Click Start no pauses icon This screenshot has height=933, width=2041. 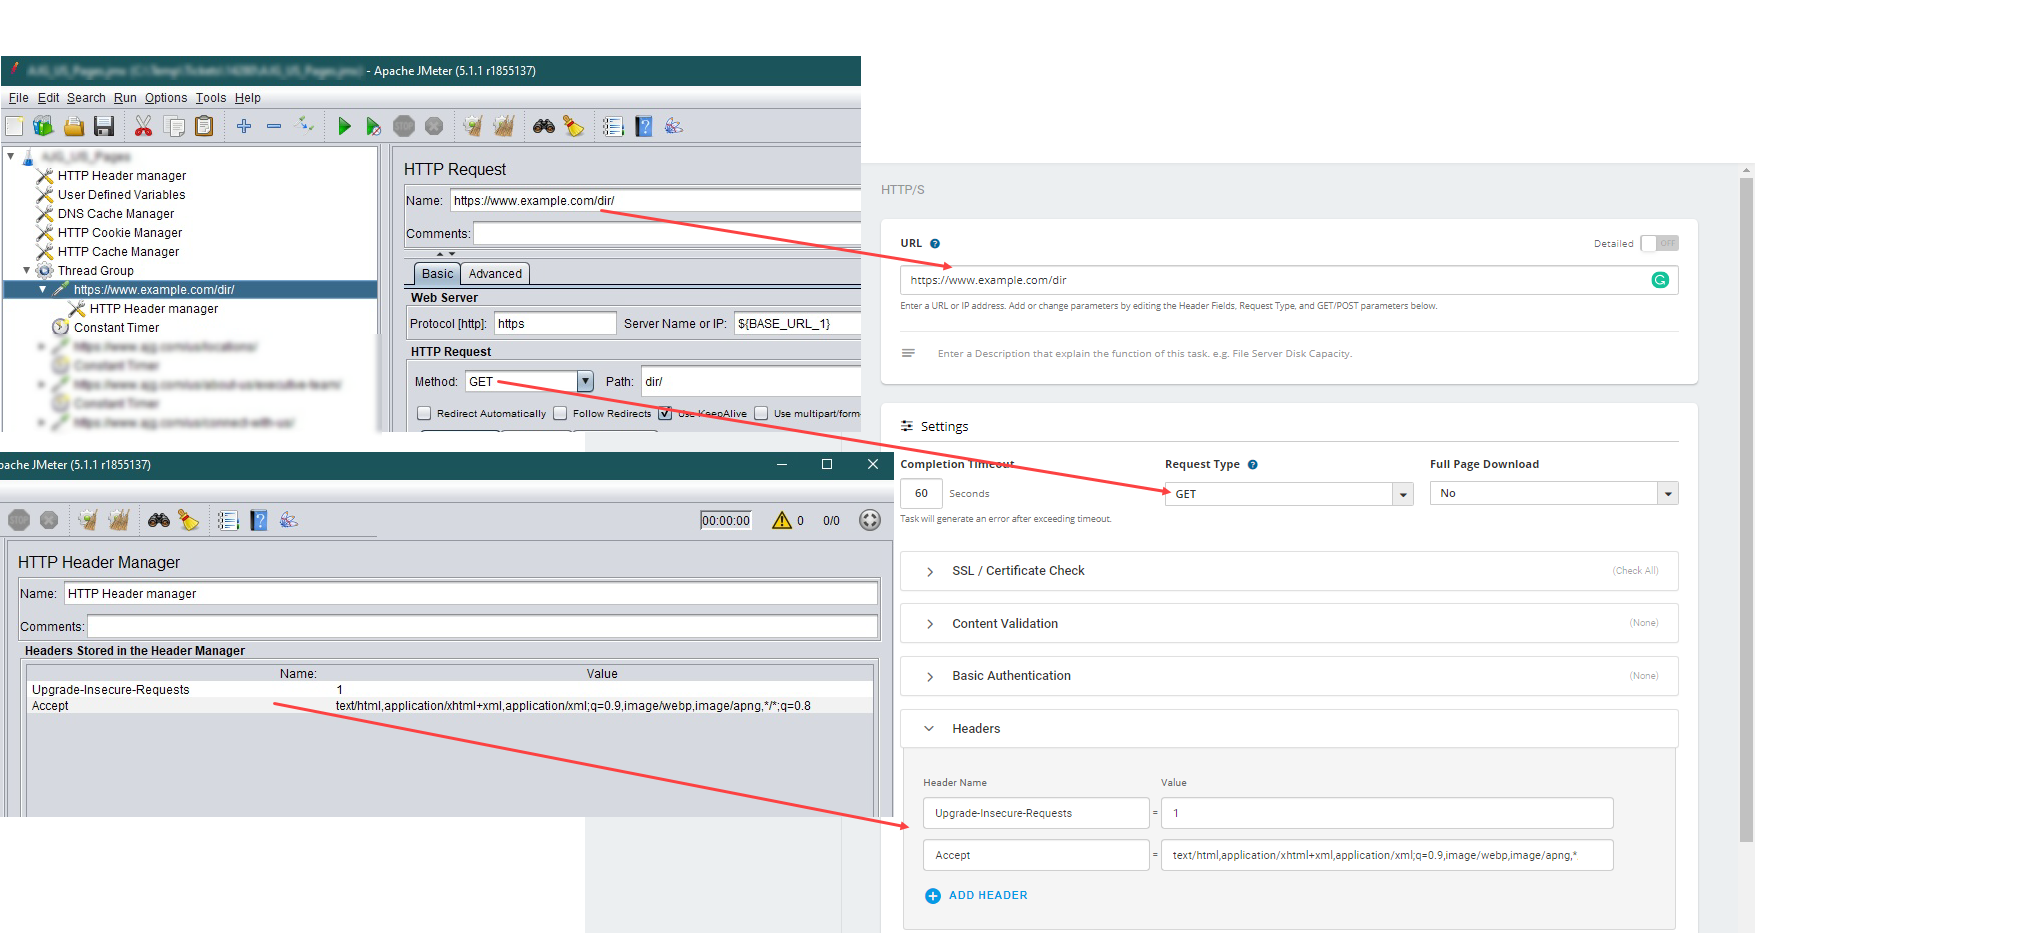click(x=373, y=126)
